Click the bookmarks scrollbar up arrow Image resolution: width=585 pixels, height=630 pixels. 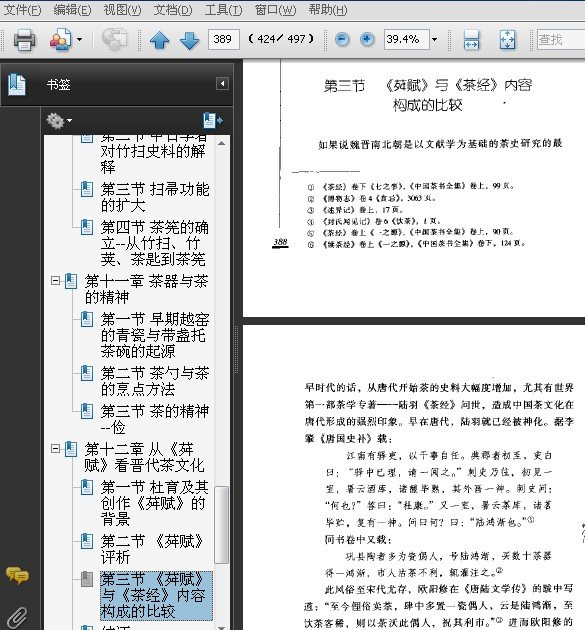pos(221,143)
